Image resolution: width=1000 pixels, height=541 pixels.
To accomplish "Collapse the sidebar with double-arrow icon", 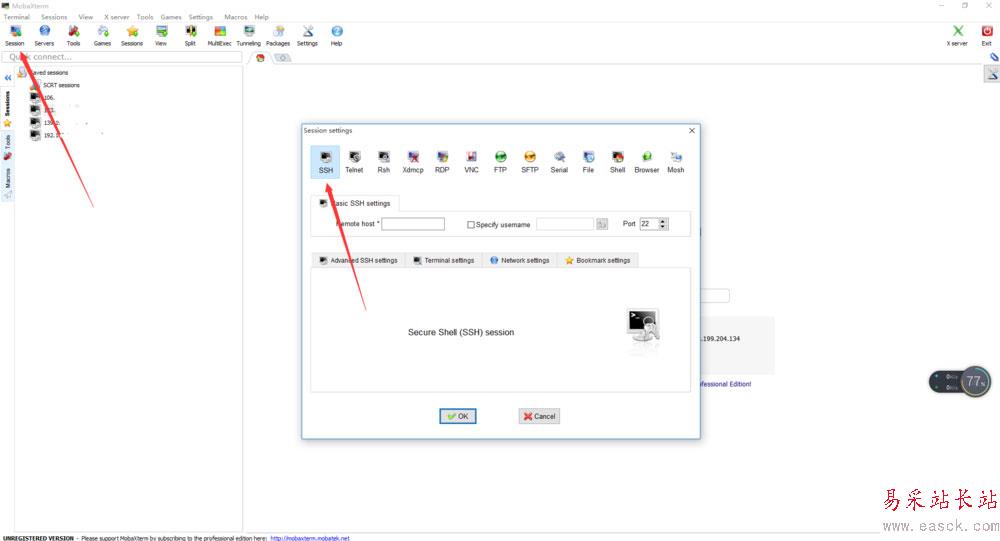I will [x=8, y=78].
